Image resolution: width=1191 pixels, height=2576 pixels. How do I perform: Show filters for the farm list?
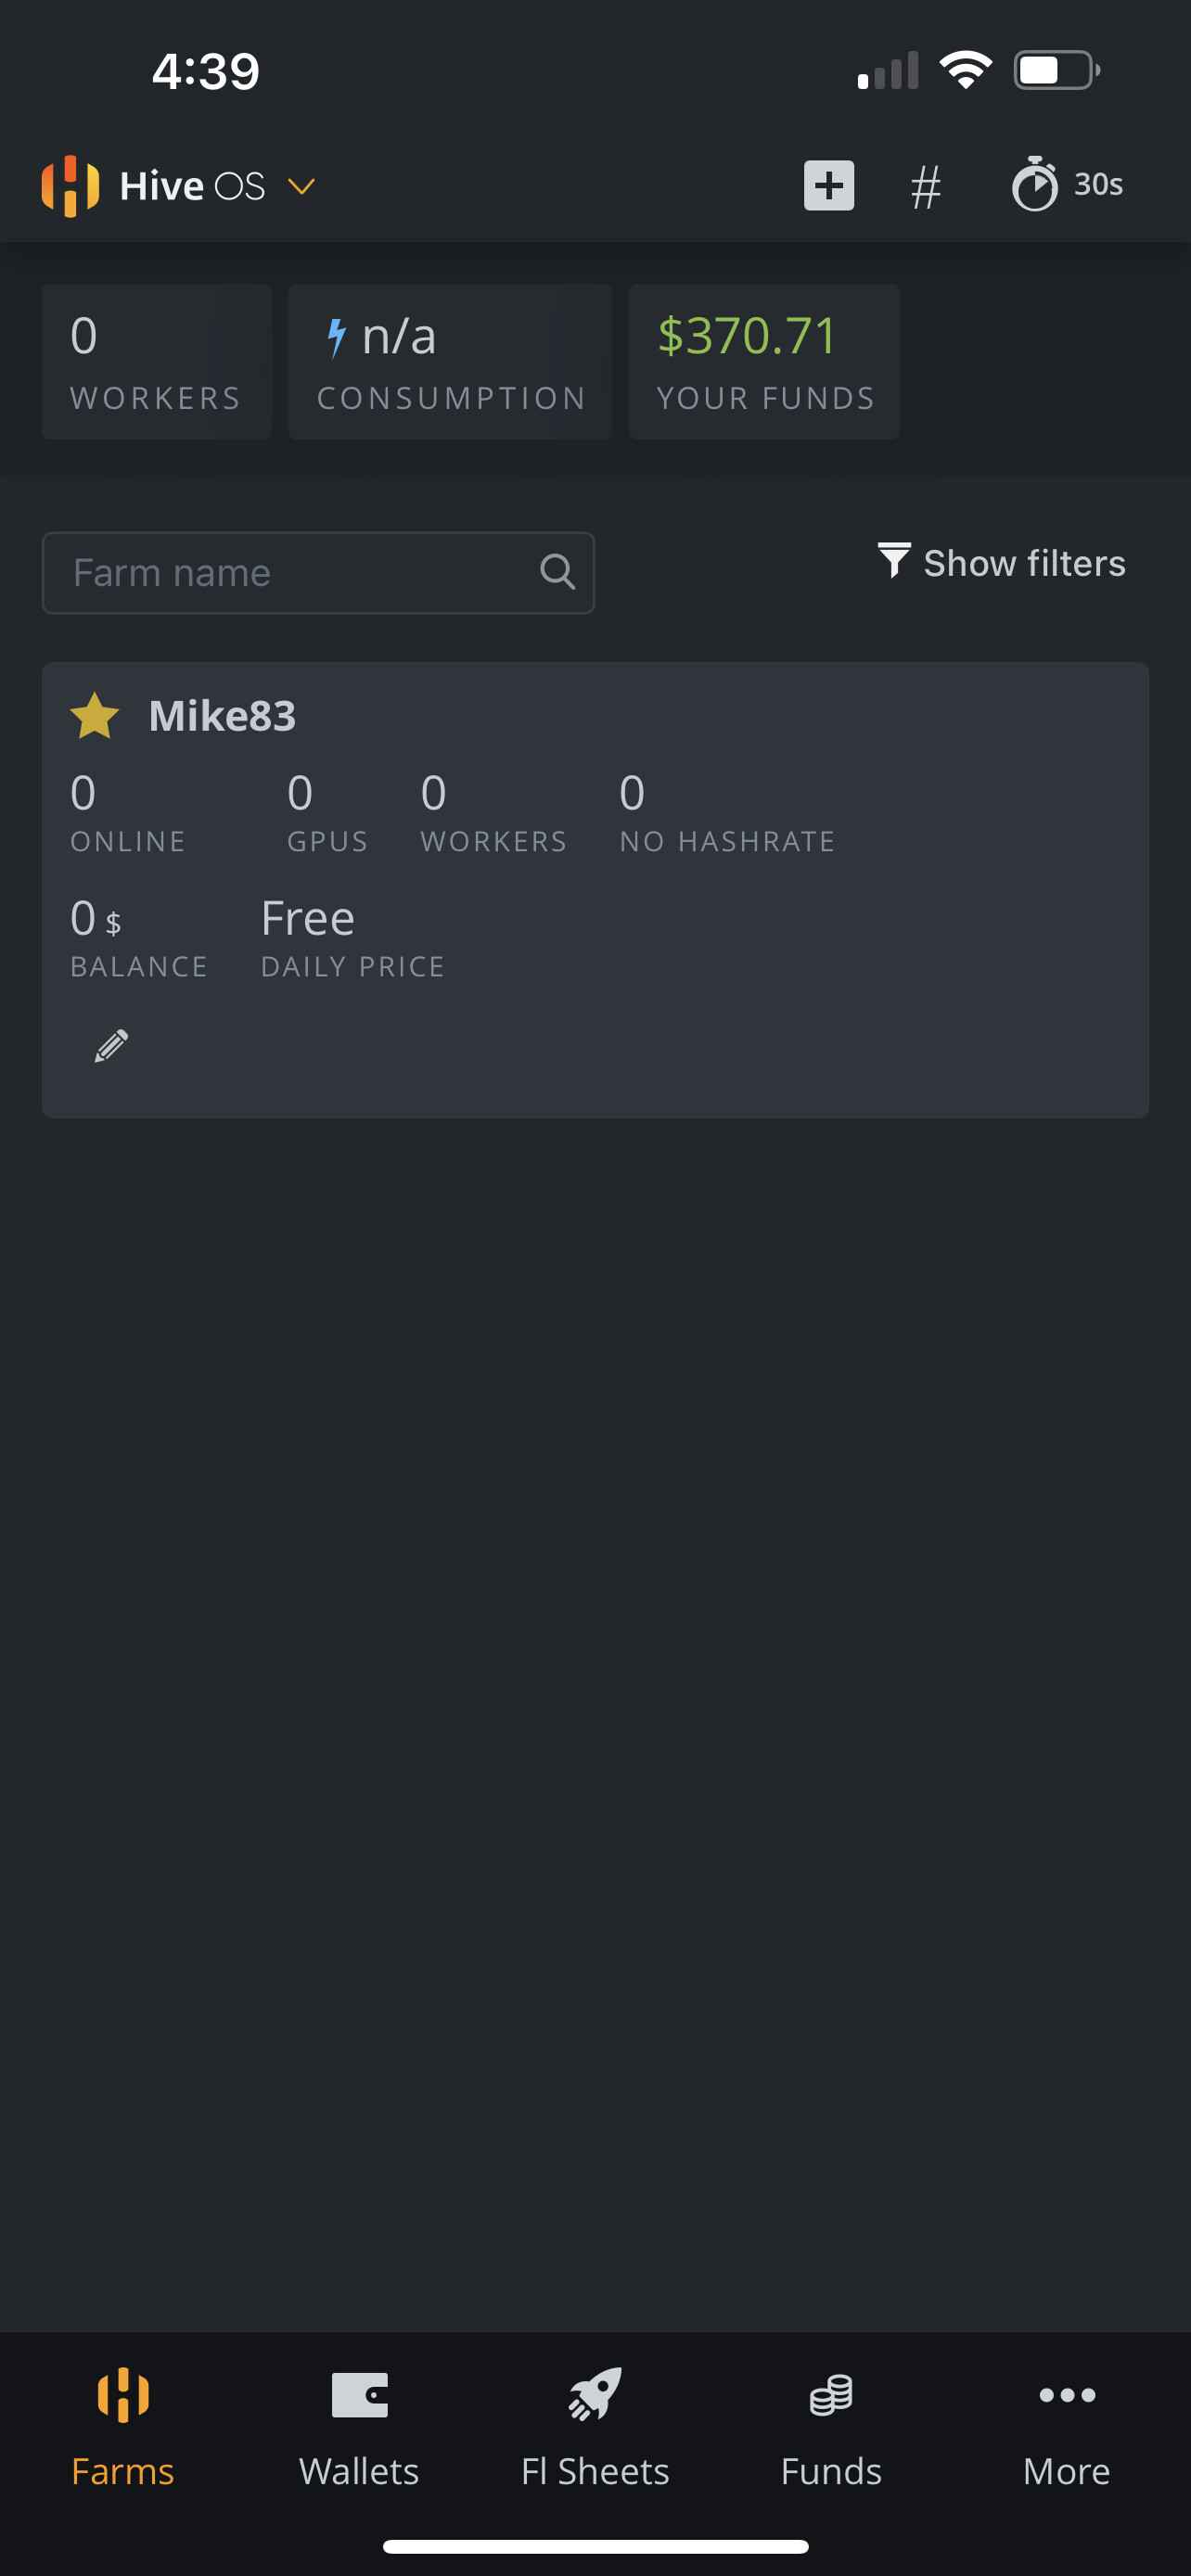(x=1002, y=563)
